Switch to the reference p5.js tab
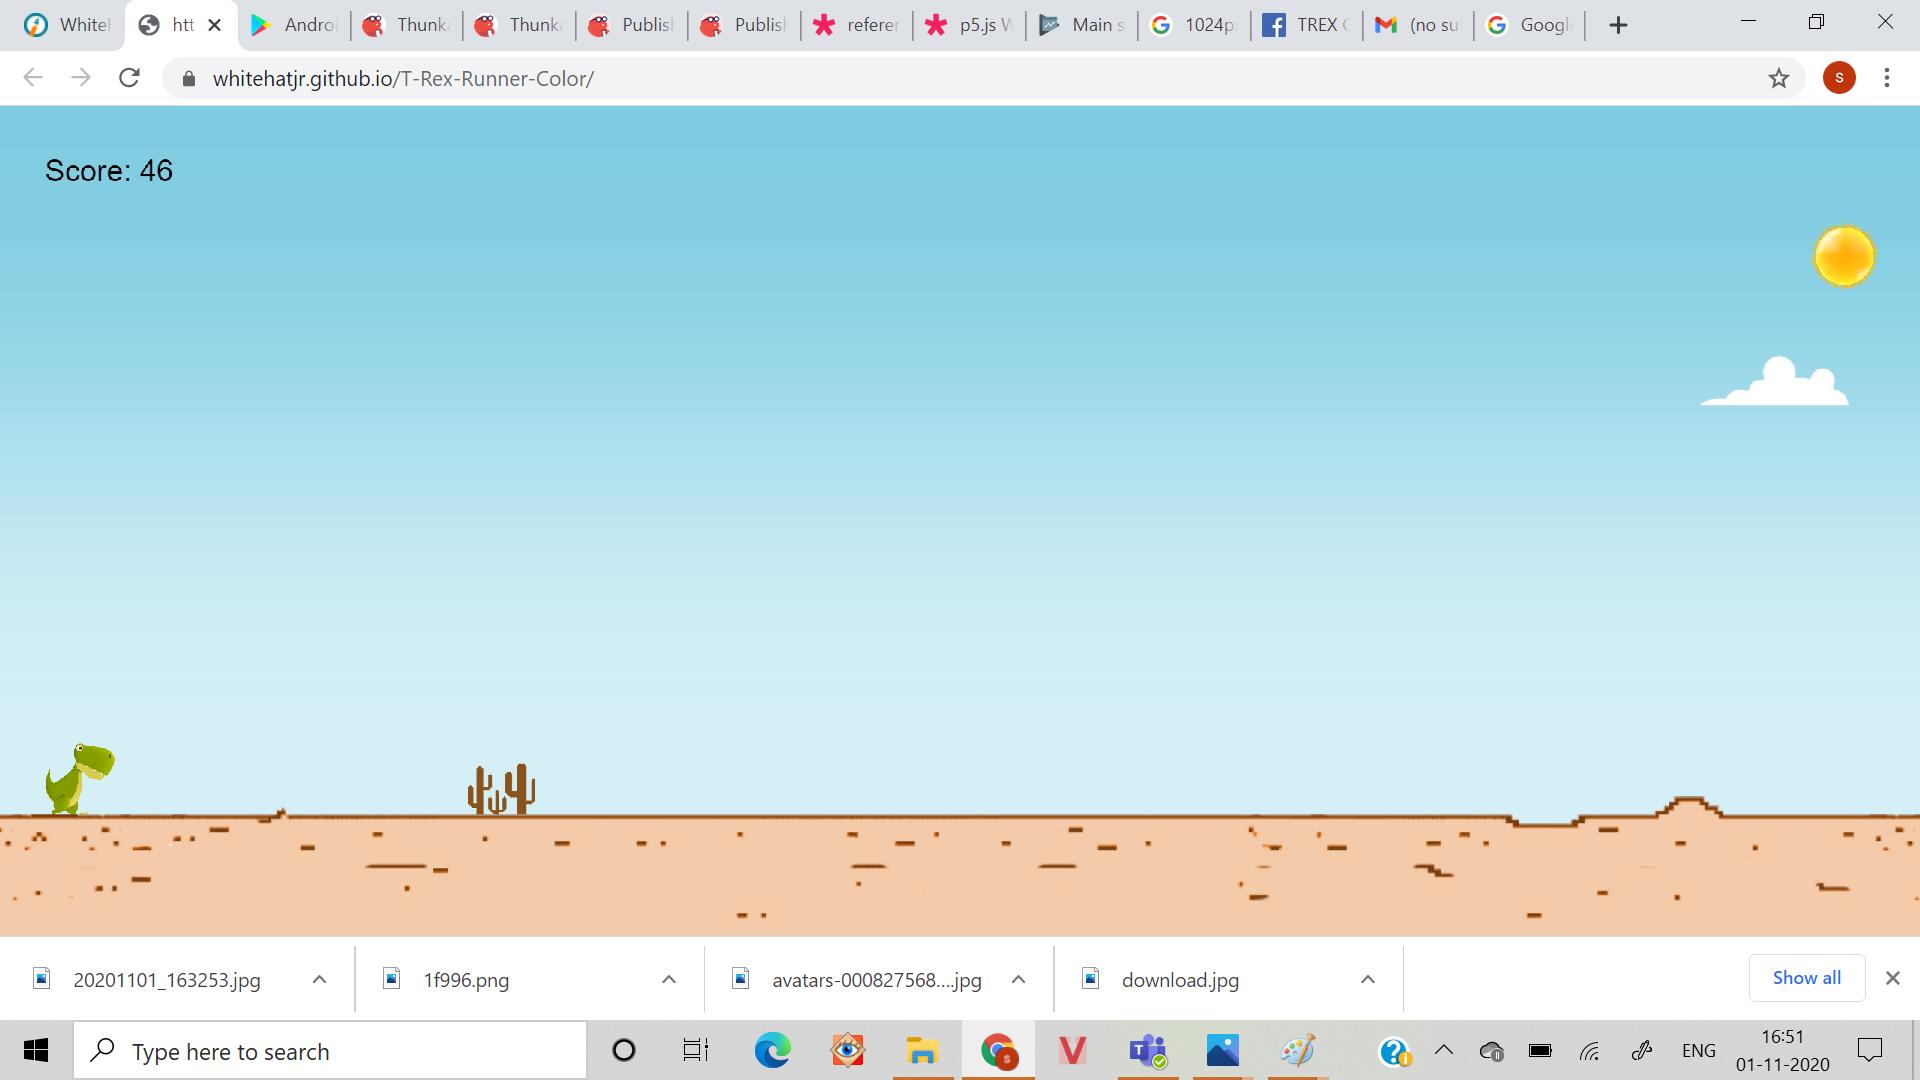Image resolution: width=1920 pixels, height=1080 pixels. [856, 25]
